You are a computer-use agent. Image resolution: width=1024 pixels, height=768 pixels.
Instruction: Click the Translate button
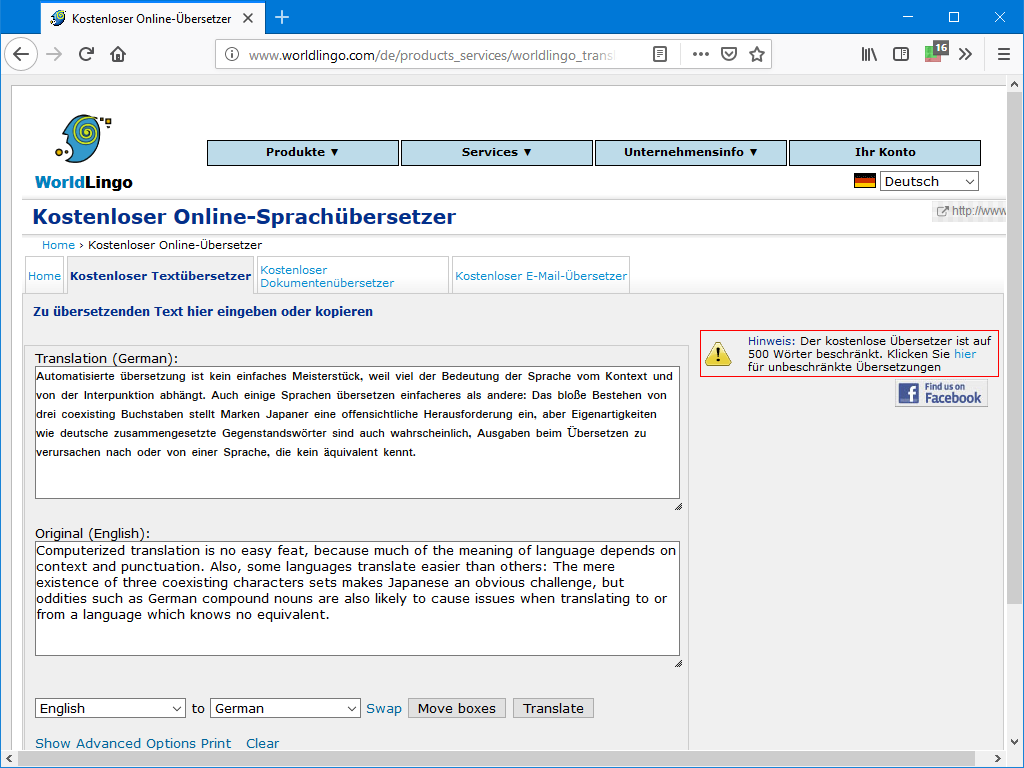point(553,708)
